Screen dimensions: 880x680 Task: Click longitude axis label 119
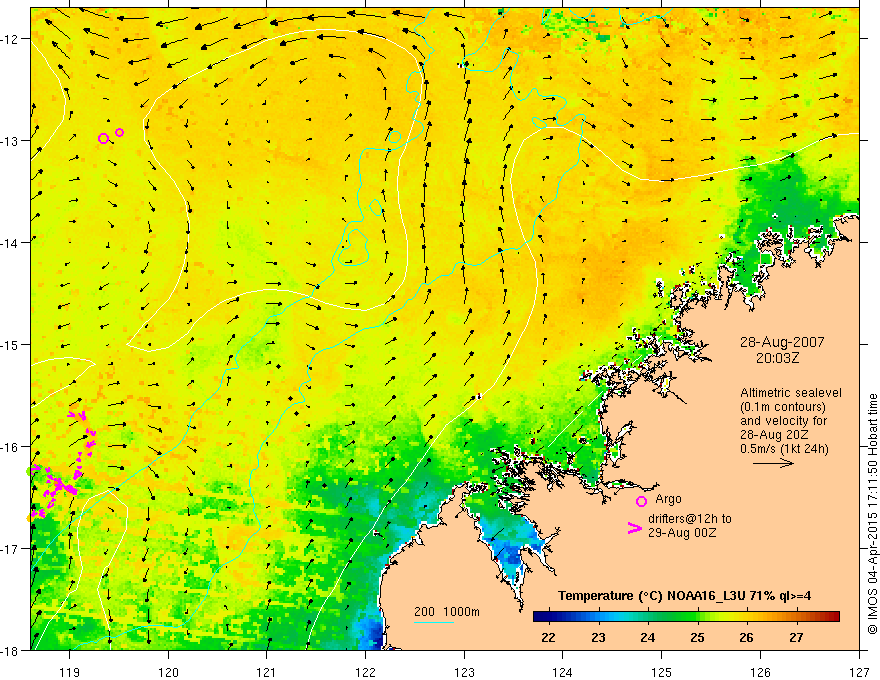69,672
